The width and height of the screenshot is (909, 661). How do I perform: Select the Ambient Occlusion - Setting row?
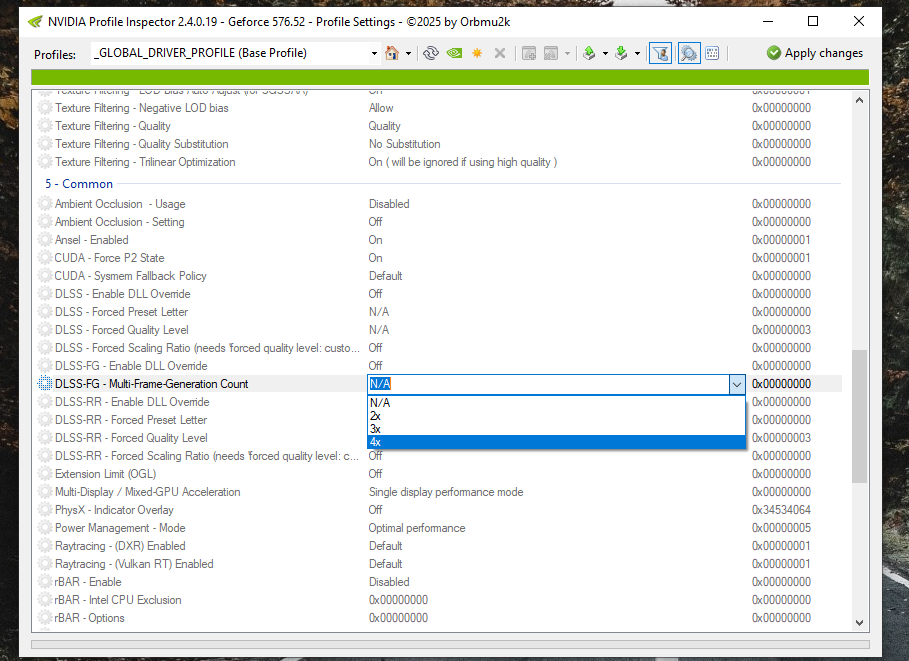click(x=437, y=222)
